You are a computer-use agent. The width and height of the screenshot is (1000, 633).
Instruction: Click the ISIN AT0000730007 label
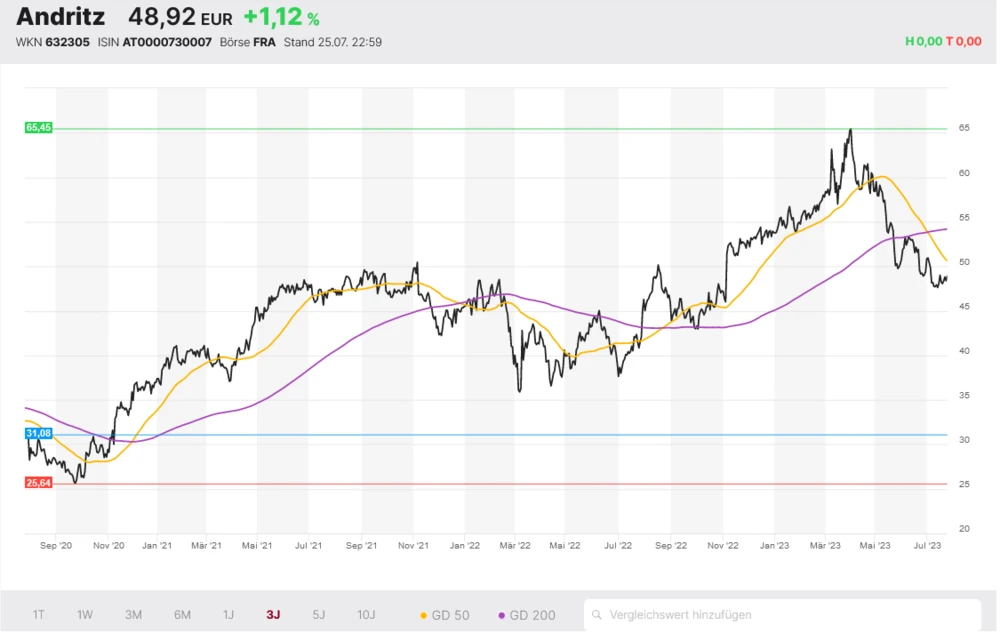point(154,42)
